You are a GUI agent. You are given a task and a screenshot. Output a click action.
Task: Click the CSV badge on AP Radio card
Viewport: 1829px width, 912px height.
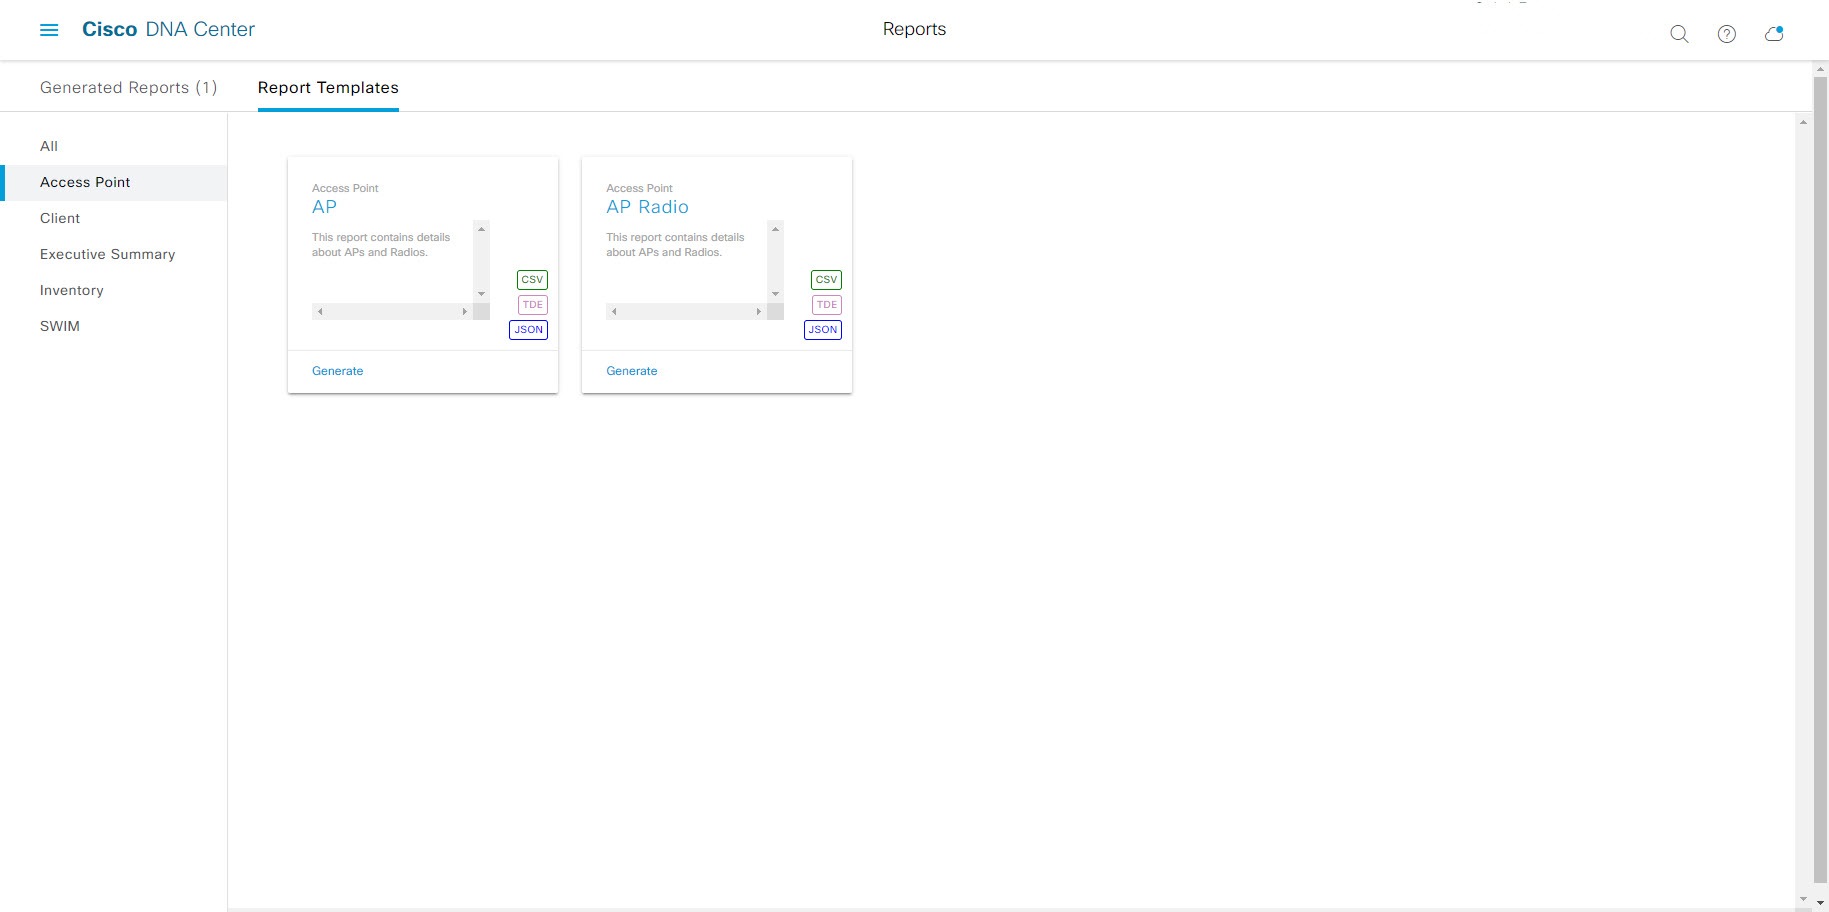[826, 280]
